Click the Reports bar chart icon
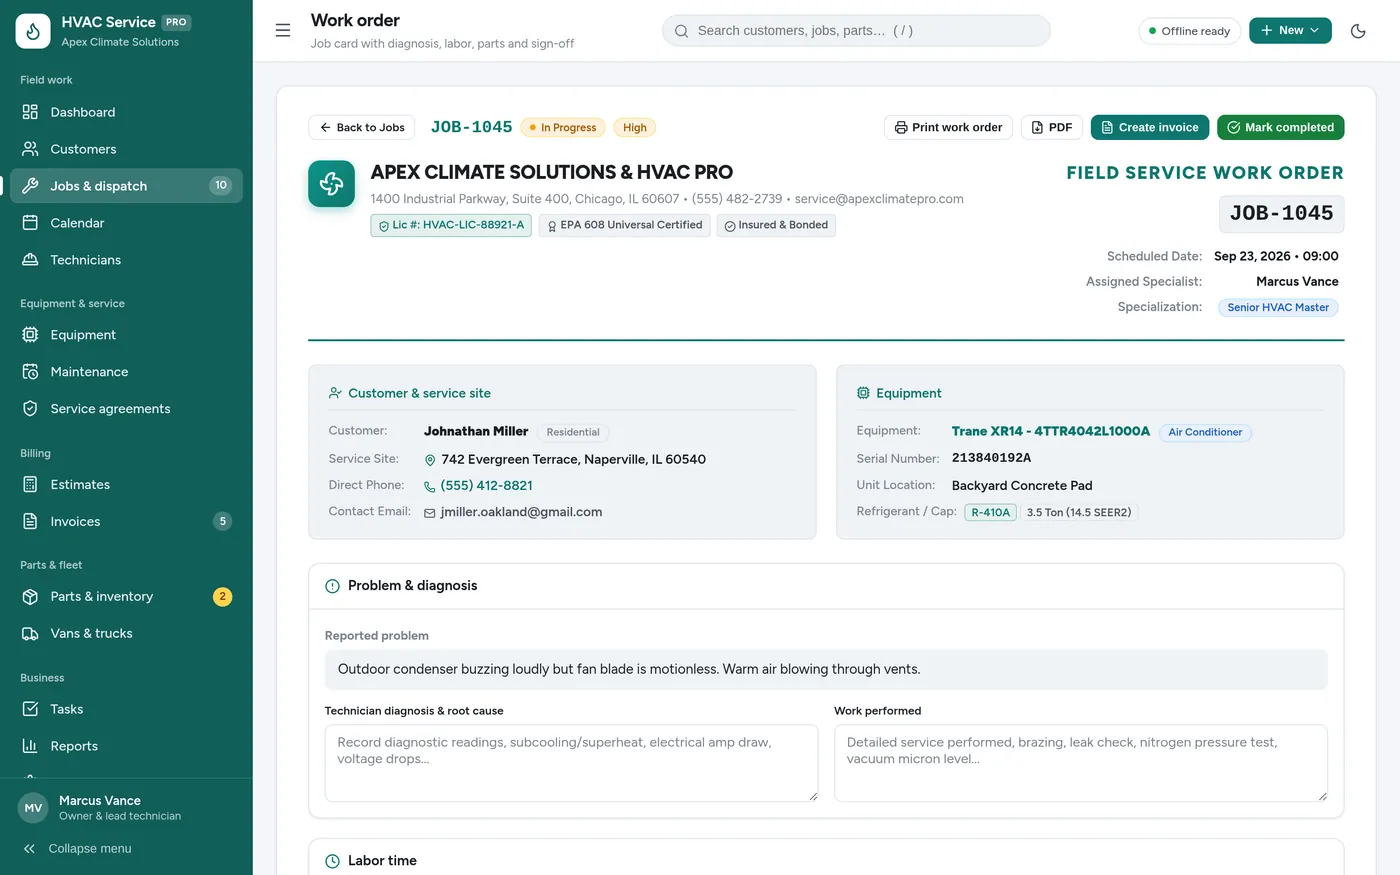This screenshot has width=1400, height=875. (x=30, y=747)
